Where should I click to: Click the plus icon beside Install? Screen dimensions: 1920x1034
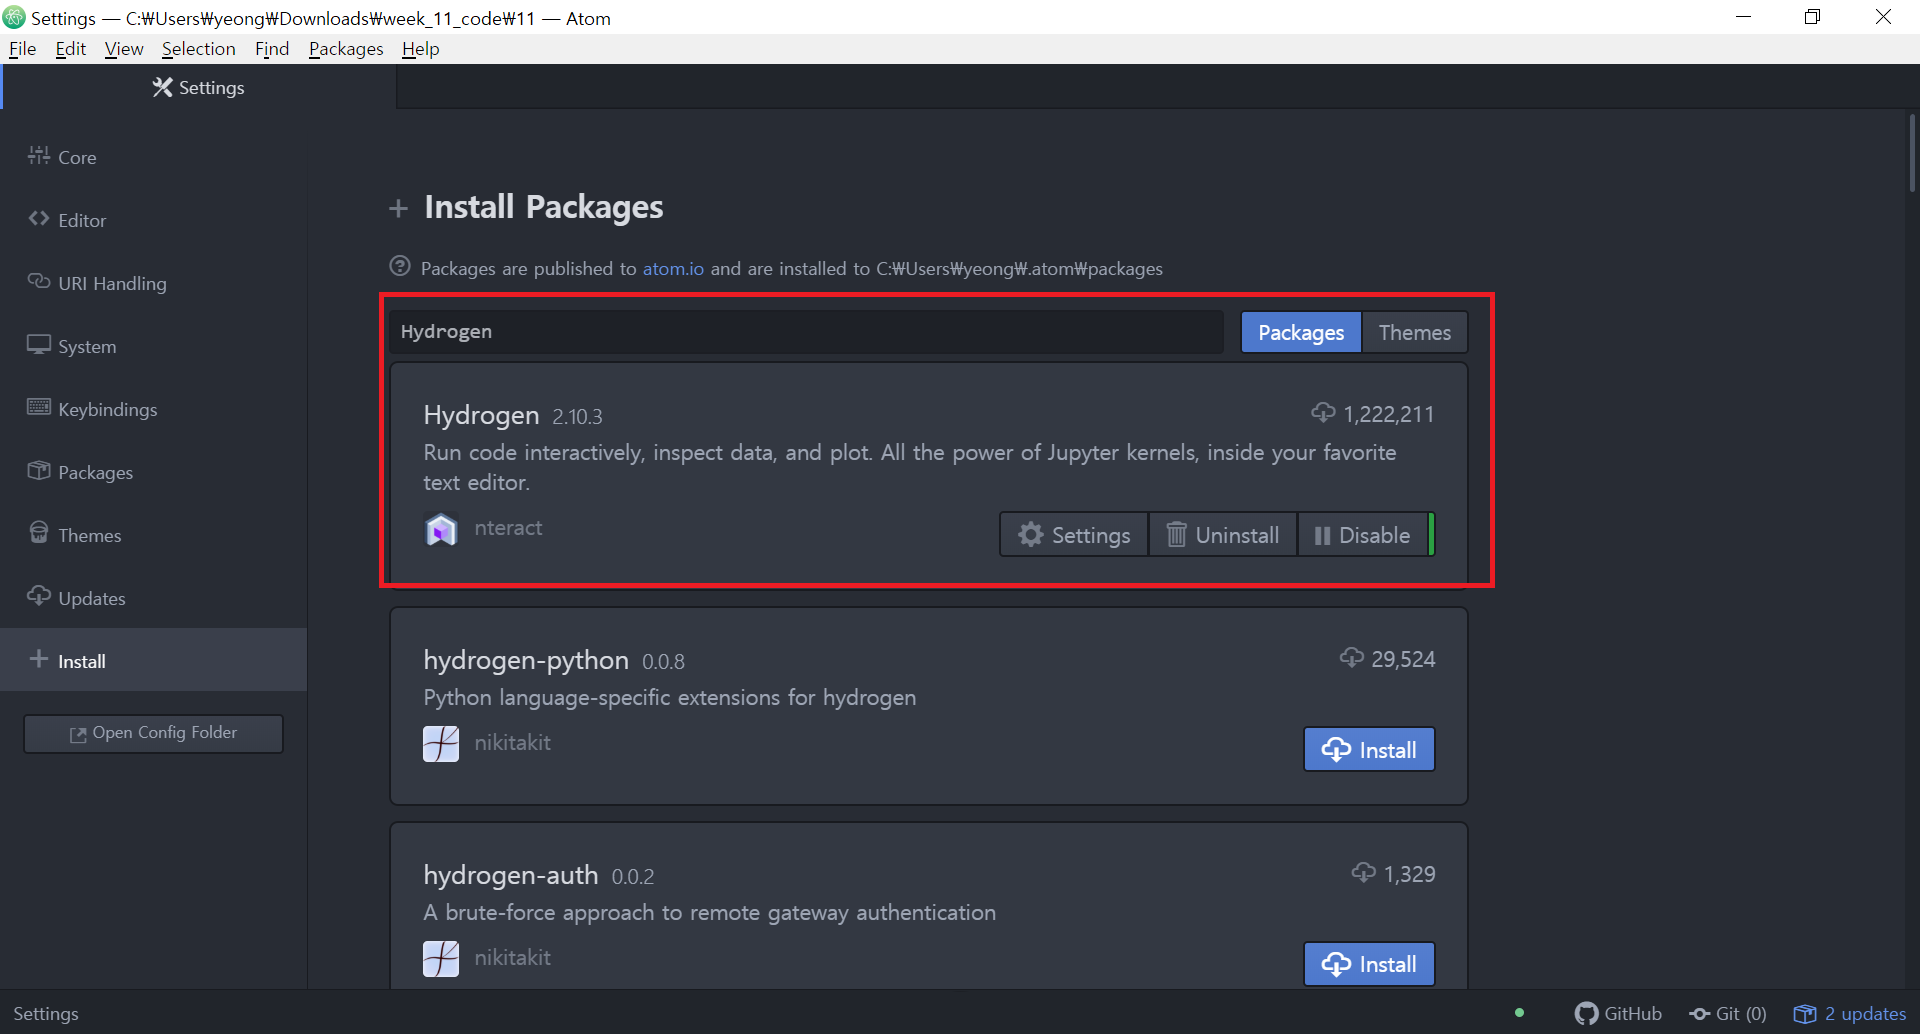(39, 659)
